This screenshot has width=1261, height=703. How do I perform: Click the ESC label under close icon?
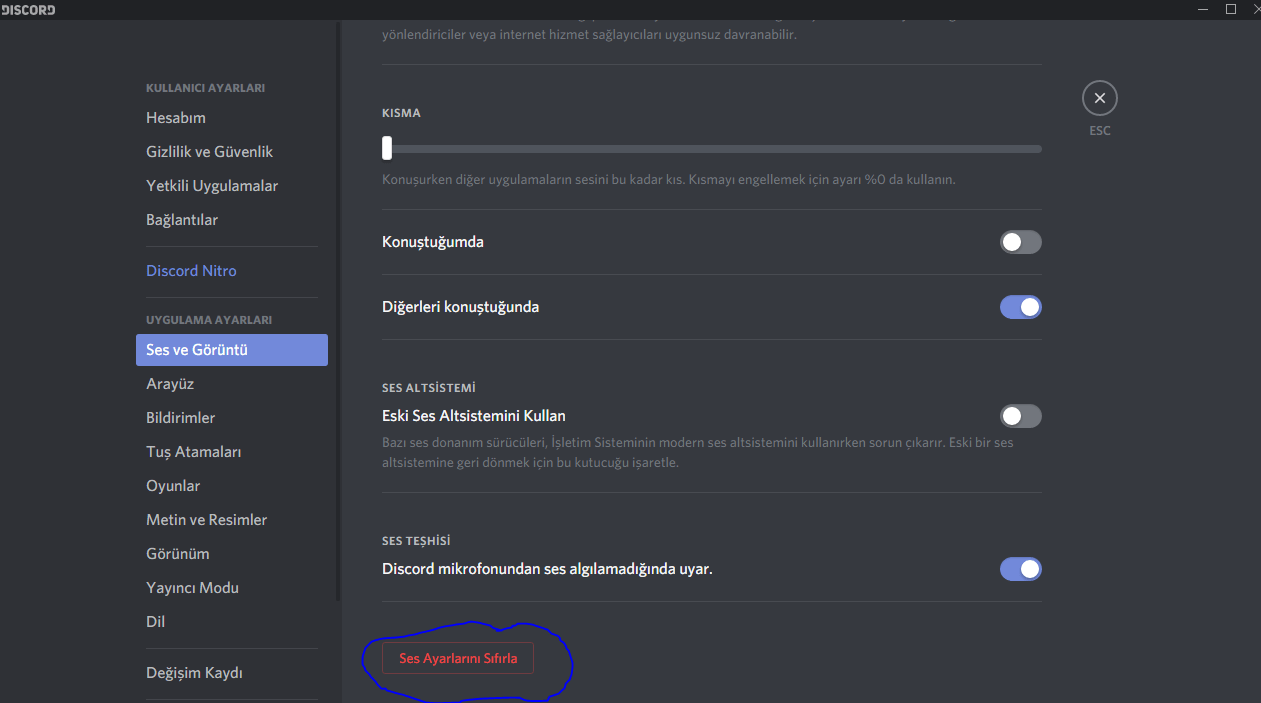(1100, 131)
